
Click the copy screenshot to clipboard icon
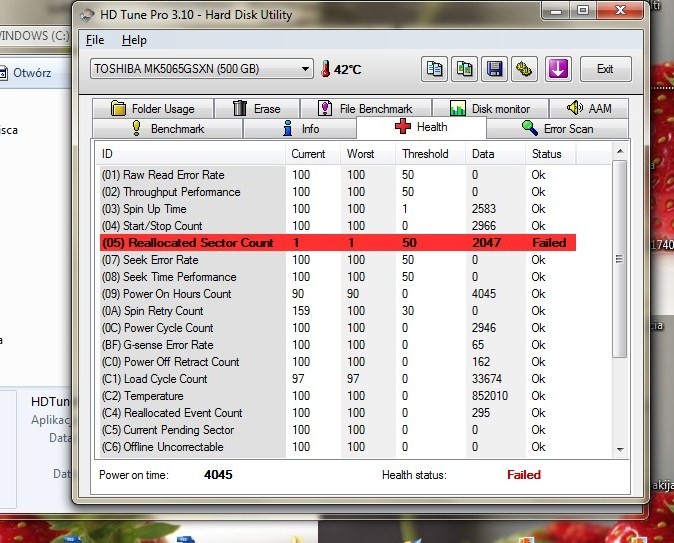pos(464,69)
